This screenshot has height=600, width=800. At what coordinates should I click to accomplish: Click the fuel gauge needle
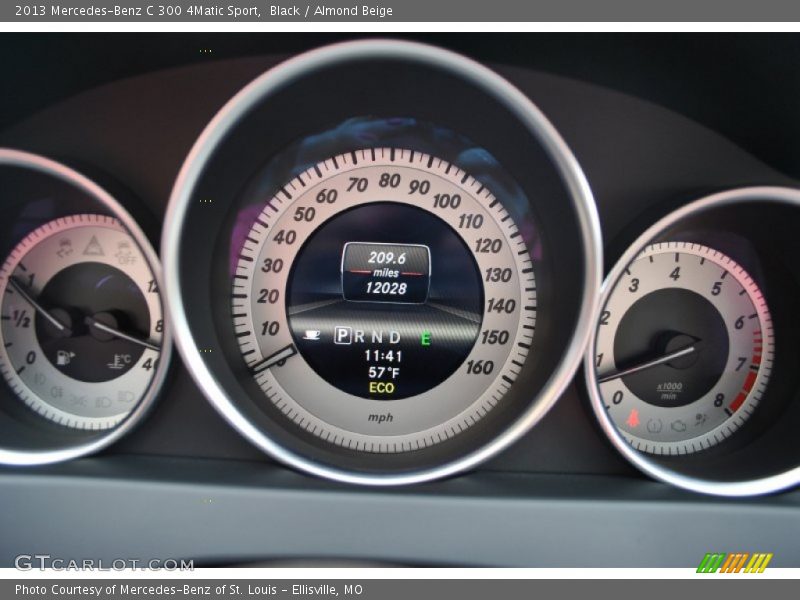pyautogui.click(x=39, y=304)
